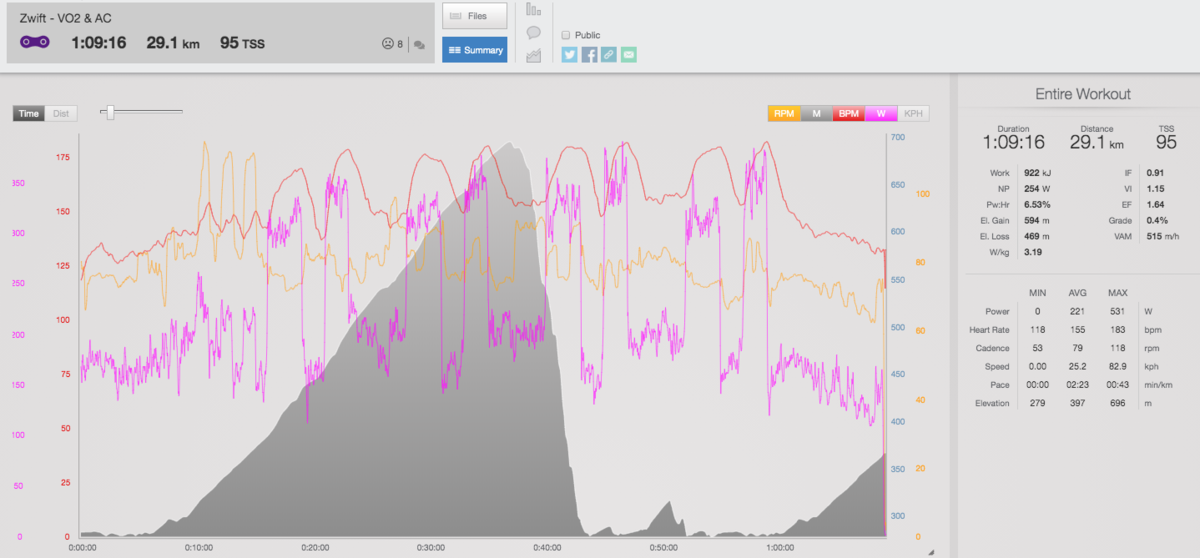The image size is (1200, 558).
Task: Click the W/kg 3.19 value
Action: tap(1033, 252)
